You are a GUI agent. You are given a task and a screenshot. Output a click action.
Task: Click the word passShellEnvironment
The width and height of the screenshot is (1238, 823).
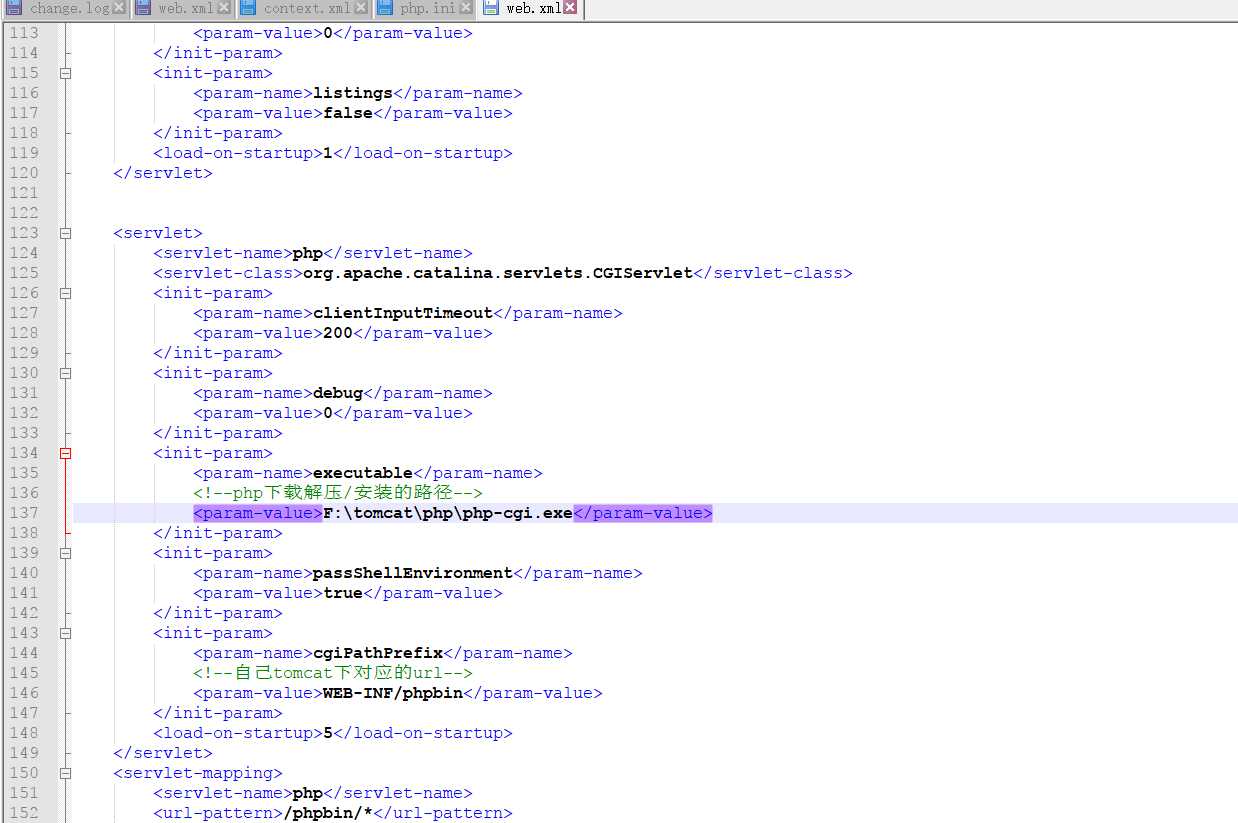[x=413, y=573]
